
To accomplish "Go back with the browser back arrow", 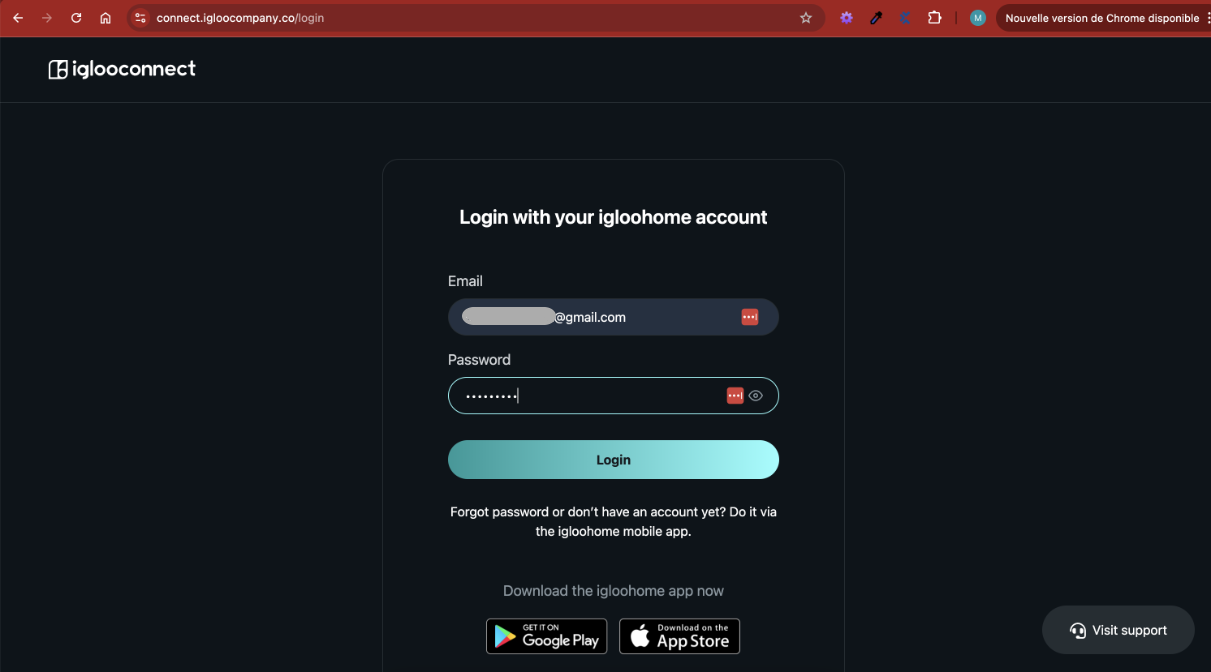I will click(x=18, y=18).
